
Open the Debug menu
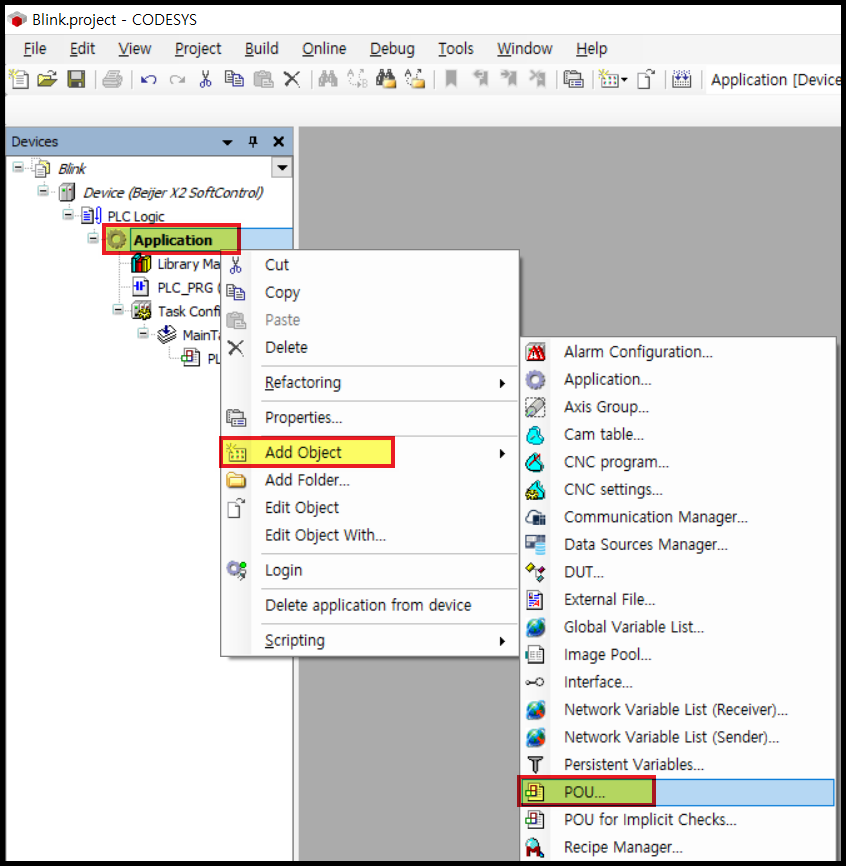pos(392,48)
